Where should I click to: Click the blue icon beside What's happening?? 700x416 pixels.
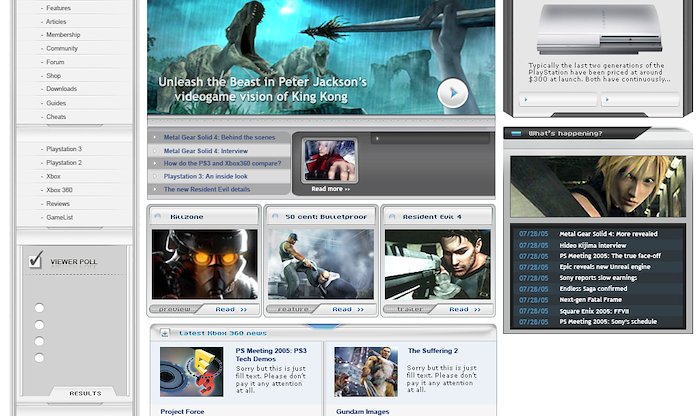[516, 133]
